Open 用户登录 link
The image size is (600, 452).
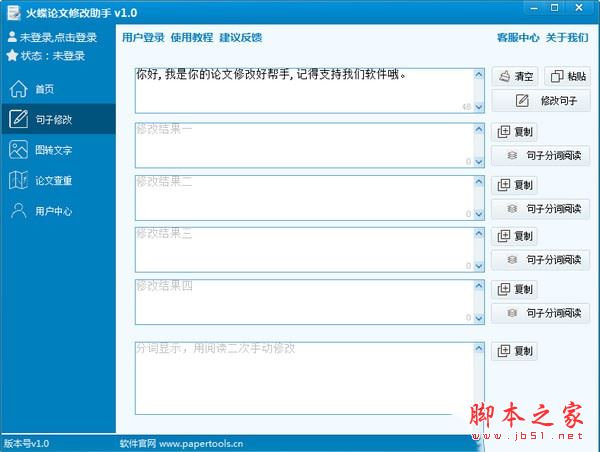pos(143,38)
